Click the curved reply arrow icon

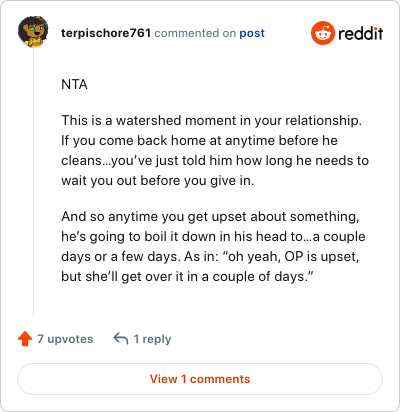(121, 339)
